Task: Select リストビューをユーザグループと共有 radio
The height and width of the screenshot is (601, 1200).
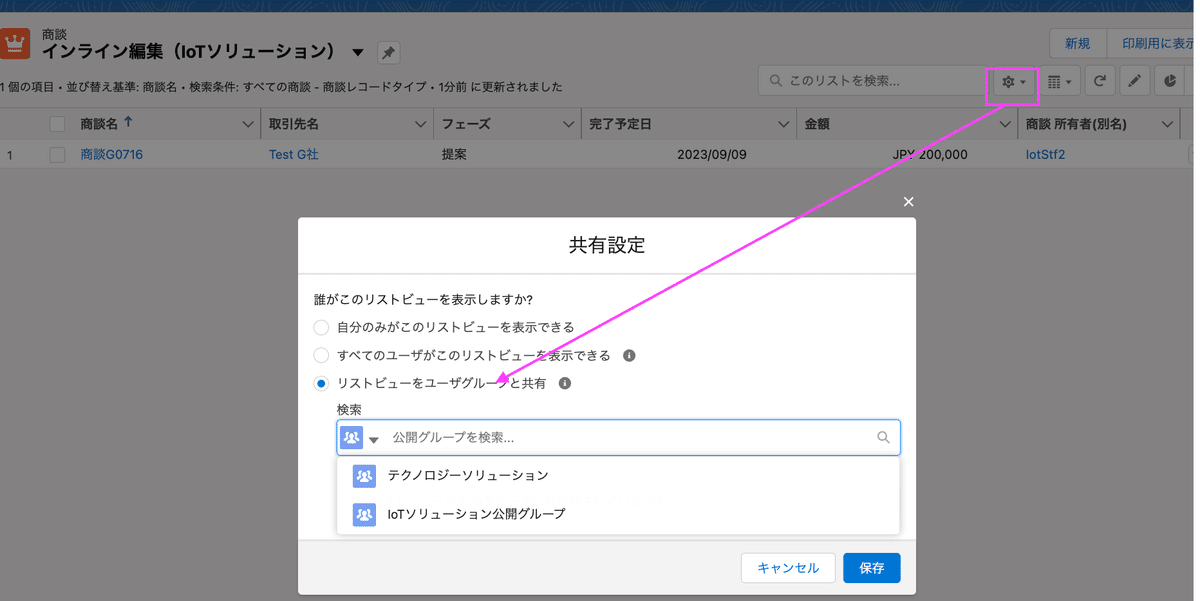Action: (x=321, y=383)
